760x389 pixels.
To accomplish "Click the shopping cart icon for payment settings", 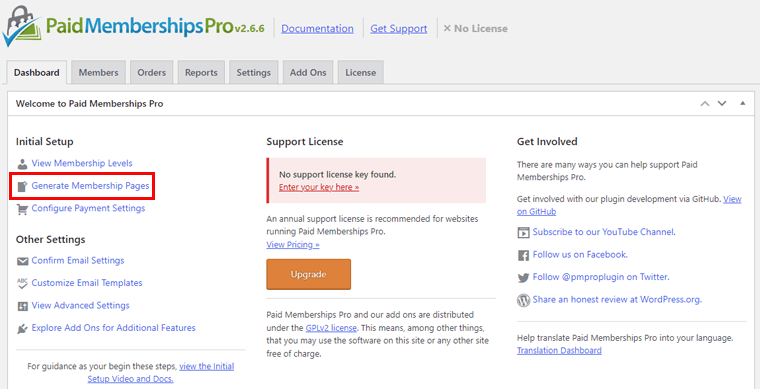I will coord(22,209).
